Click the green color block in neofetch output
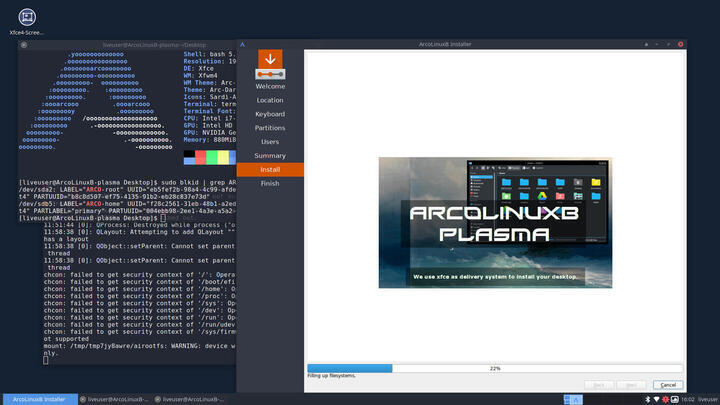This screenshot has width=720, height=405. pos(212,158)
